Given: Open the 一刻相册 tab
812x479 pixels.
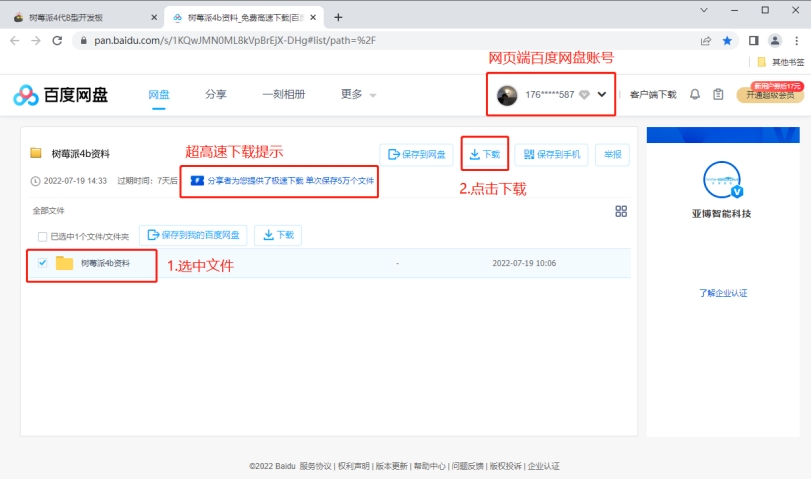Looking at the screenshot, I should click(284, 94).
